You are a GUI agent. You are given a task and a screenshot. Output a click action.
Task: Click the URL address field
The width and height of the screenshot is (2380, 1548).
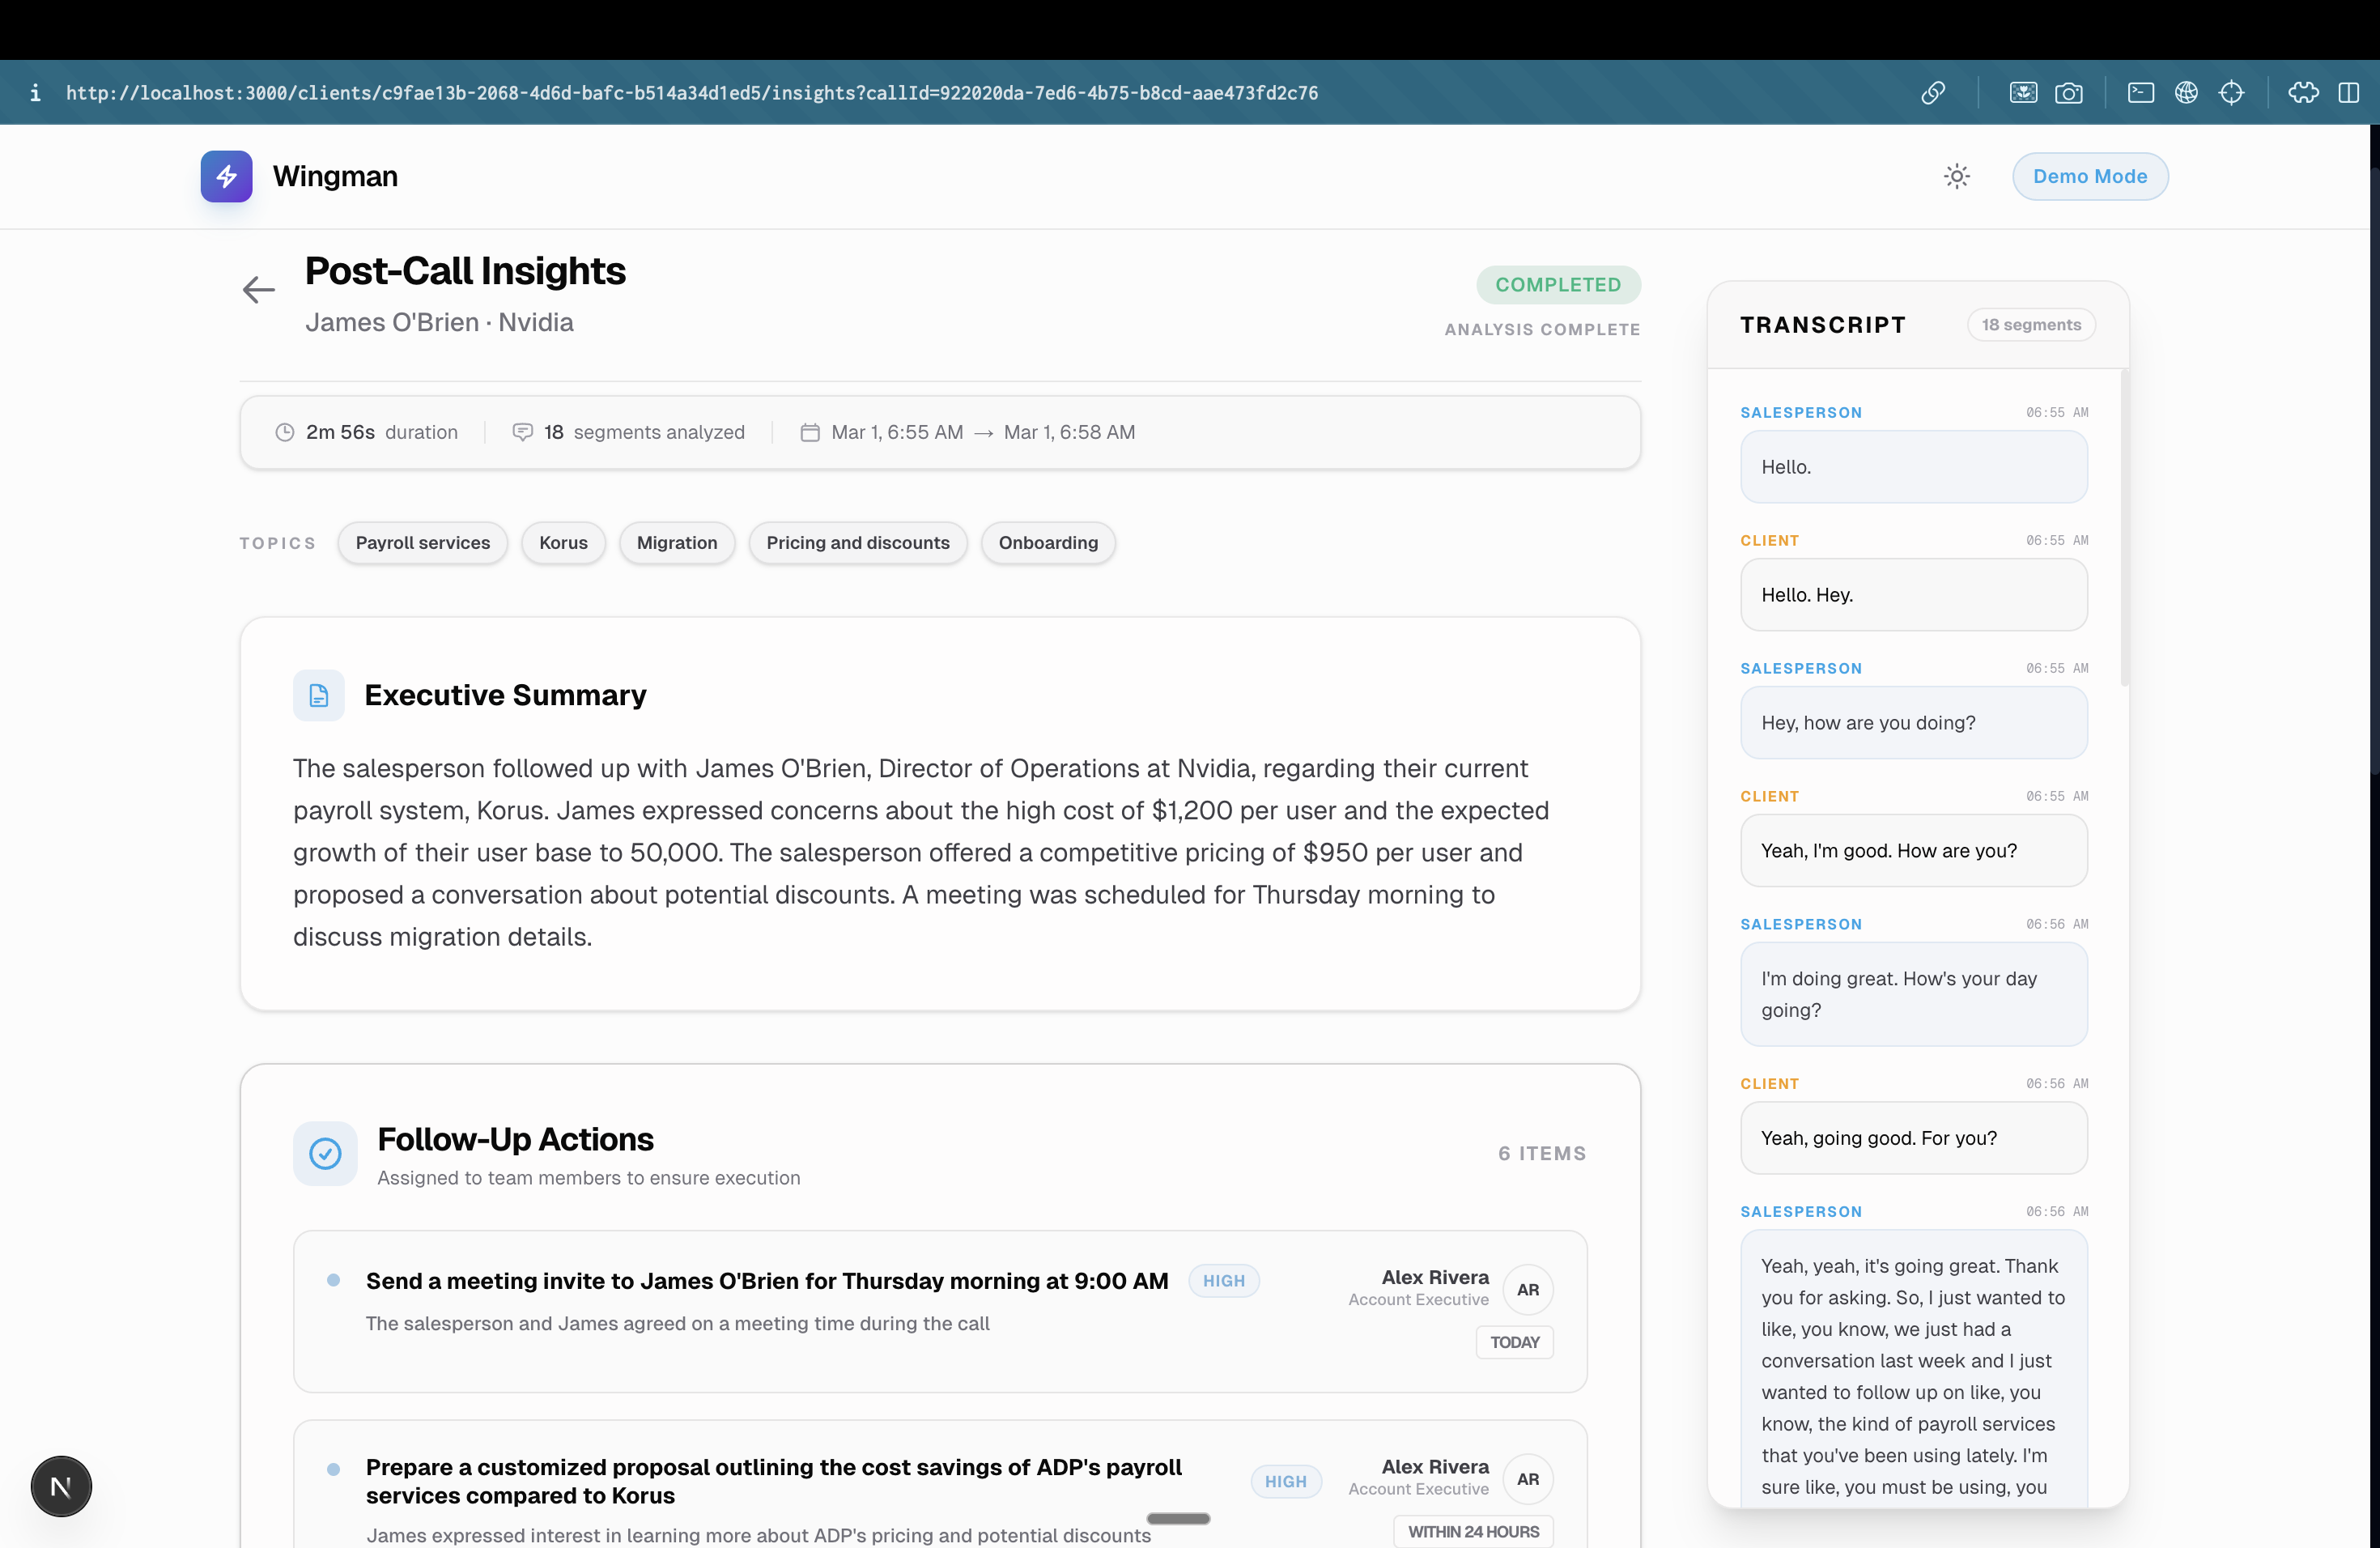click(691, 93)
